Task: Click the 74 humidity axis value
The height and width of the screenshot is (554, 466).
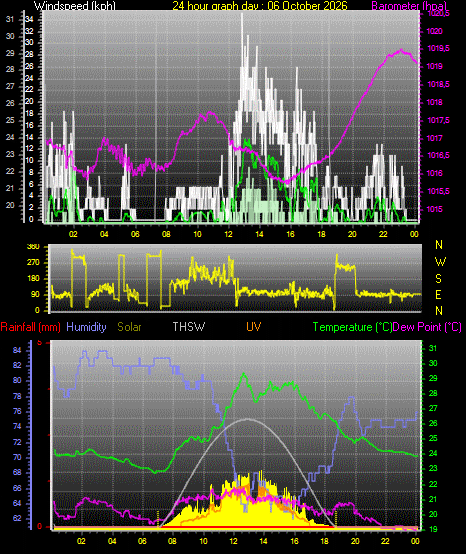Action: pos(17,426)
